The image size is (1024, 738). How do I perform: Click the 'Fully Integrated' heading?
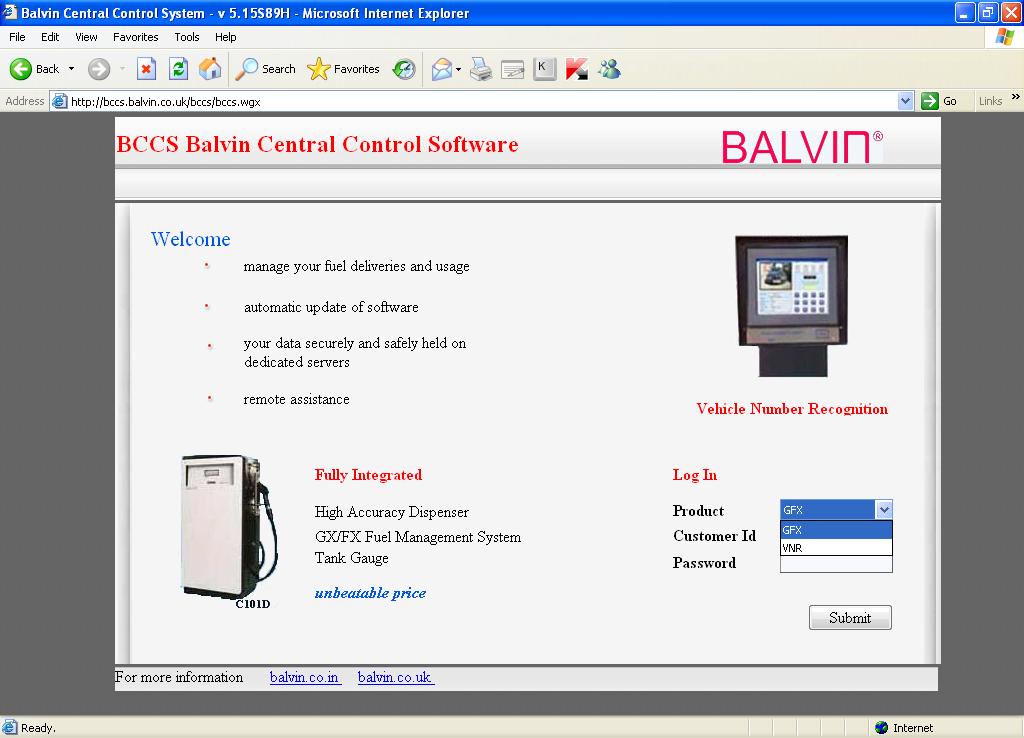(368, 475)
